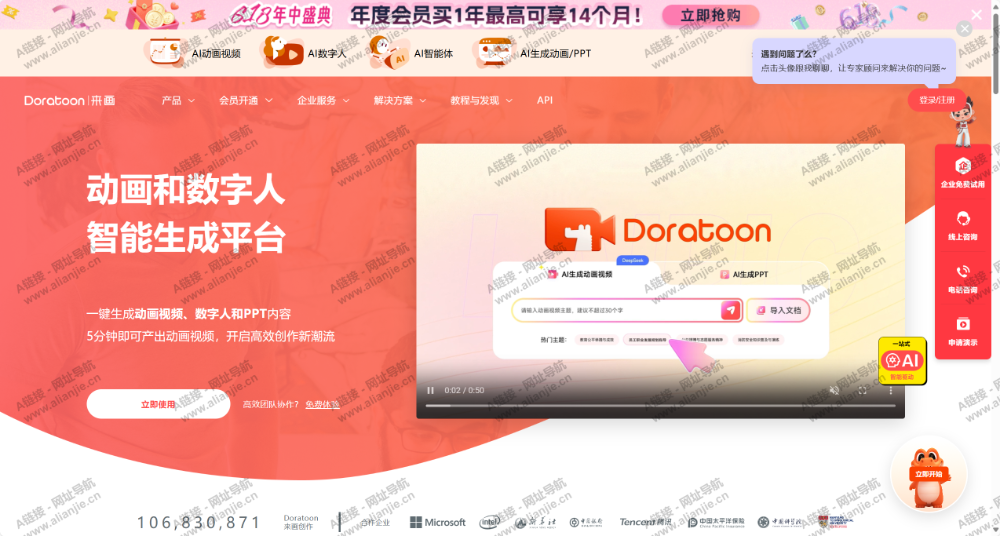Click the Doratoon 来画 logo
This screenshot has width=1000, height=536.
70,100
